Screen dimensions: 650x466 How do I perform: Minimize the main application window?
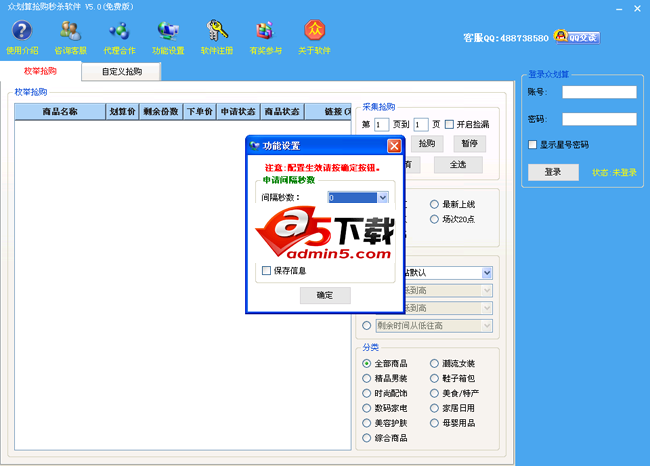(619, 9)
